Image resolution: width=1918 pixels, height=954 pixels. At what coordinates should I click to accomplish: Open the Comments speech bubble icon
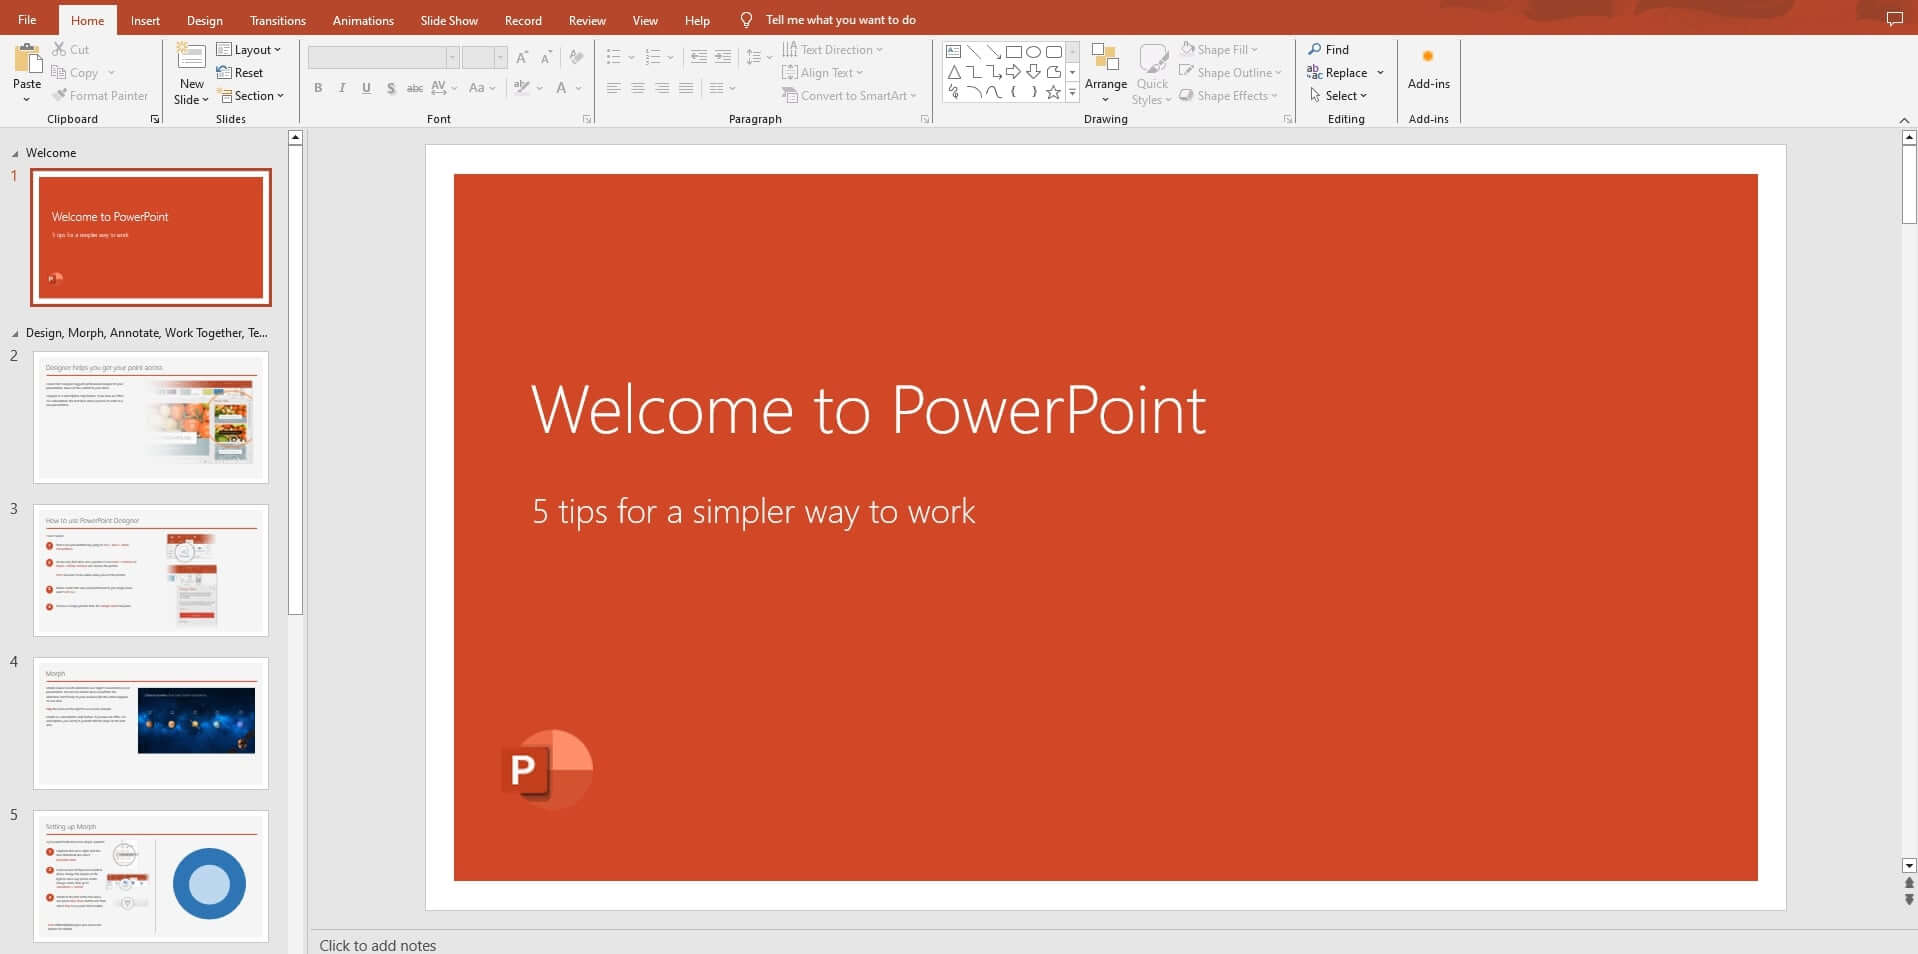(1894, 19)
